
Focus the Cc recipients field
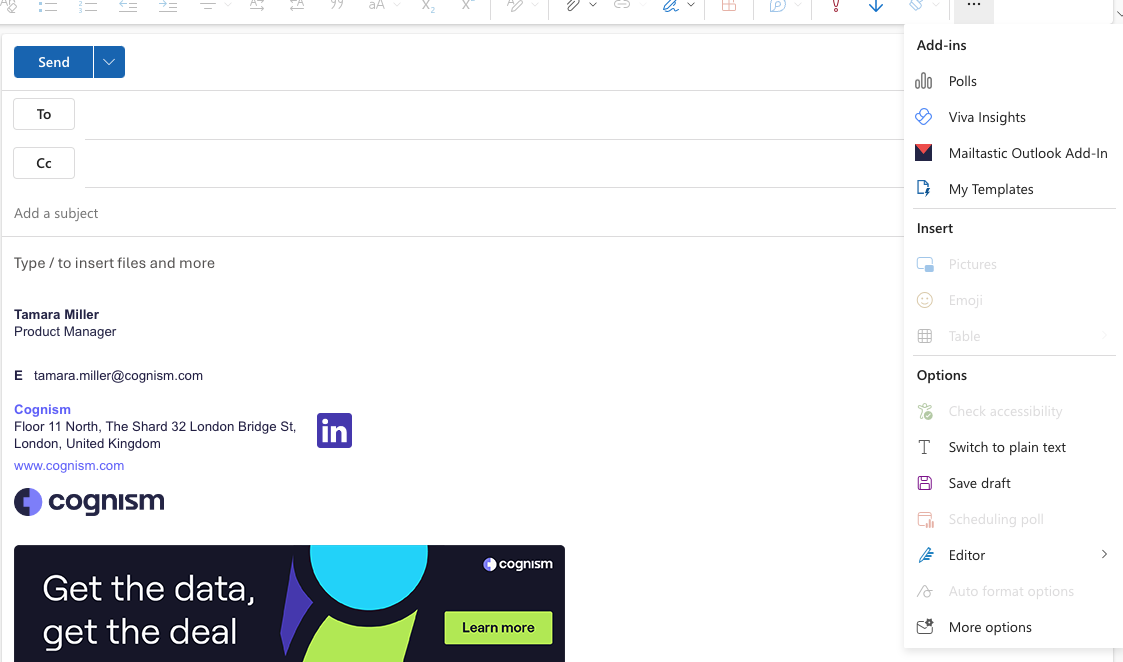(494, 163)
